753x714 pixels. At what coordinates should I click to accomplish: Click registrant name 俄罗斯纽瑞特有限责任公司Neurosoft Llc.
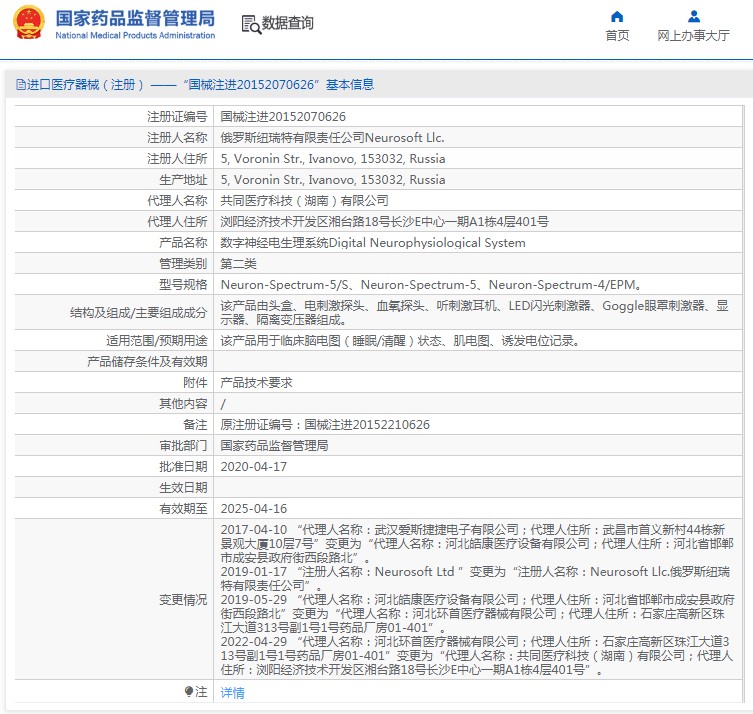click(x=332, y=138)
